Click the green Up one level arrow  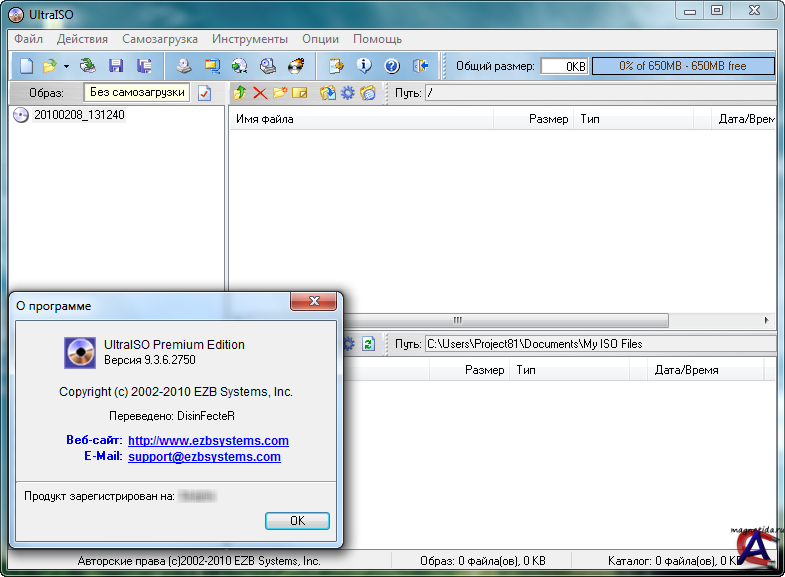point(239,93)
